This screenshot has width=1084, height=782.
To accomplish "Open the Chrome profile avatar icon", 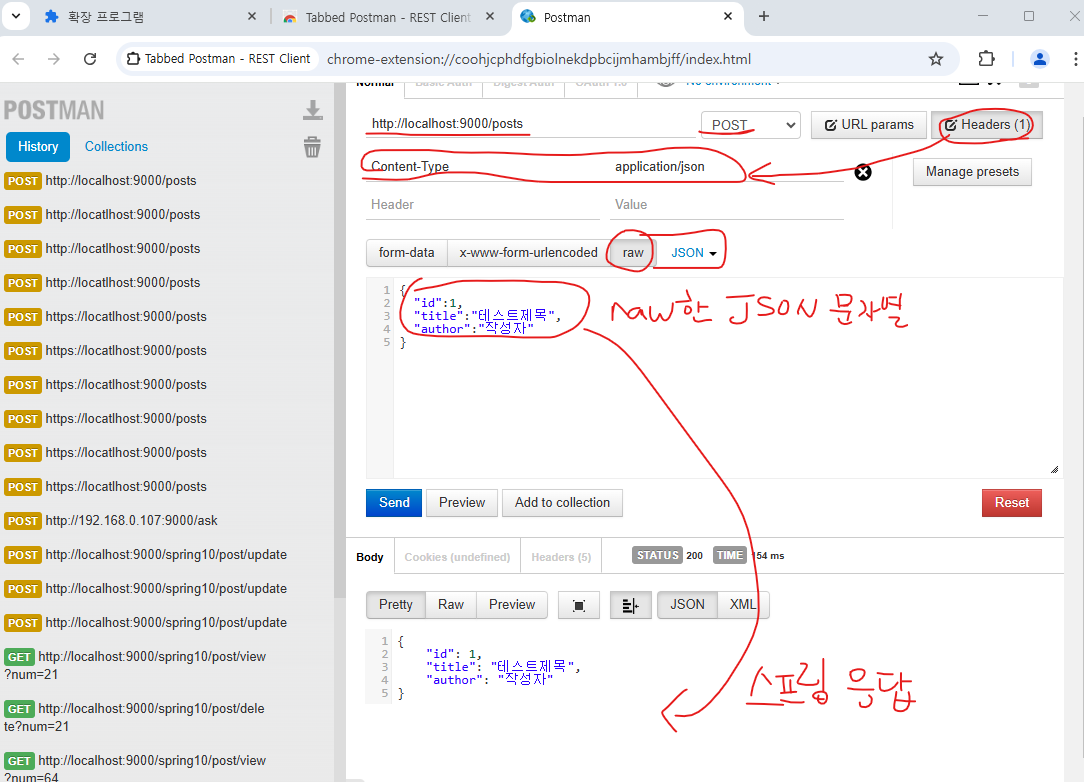I will 1040,59.
